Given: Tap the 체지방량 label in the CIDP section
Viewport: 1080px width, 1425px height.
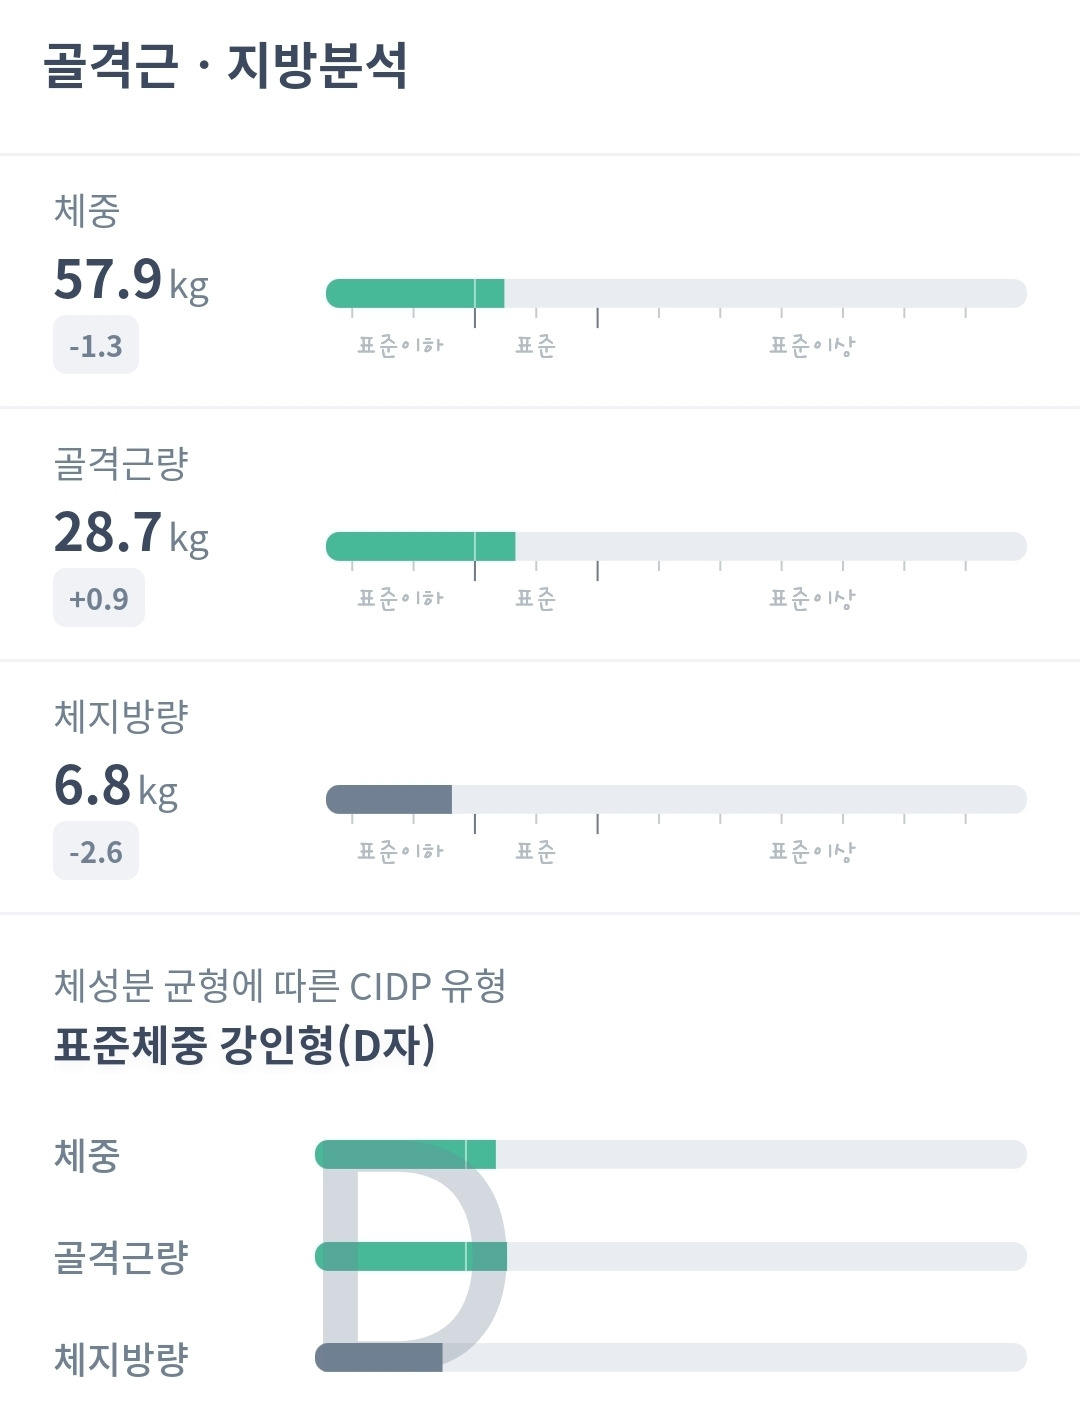Looking at the screenshot, I should pos(121,1359).
